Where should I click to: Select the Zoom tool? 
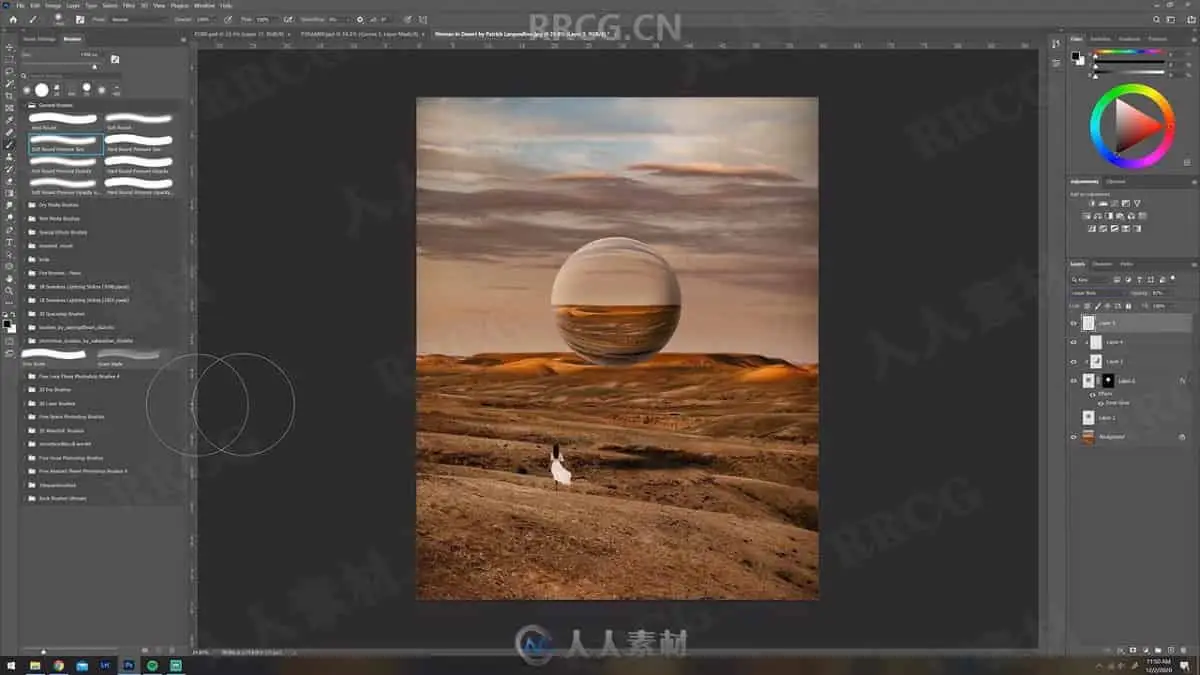point(10,291)
